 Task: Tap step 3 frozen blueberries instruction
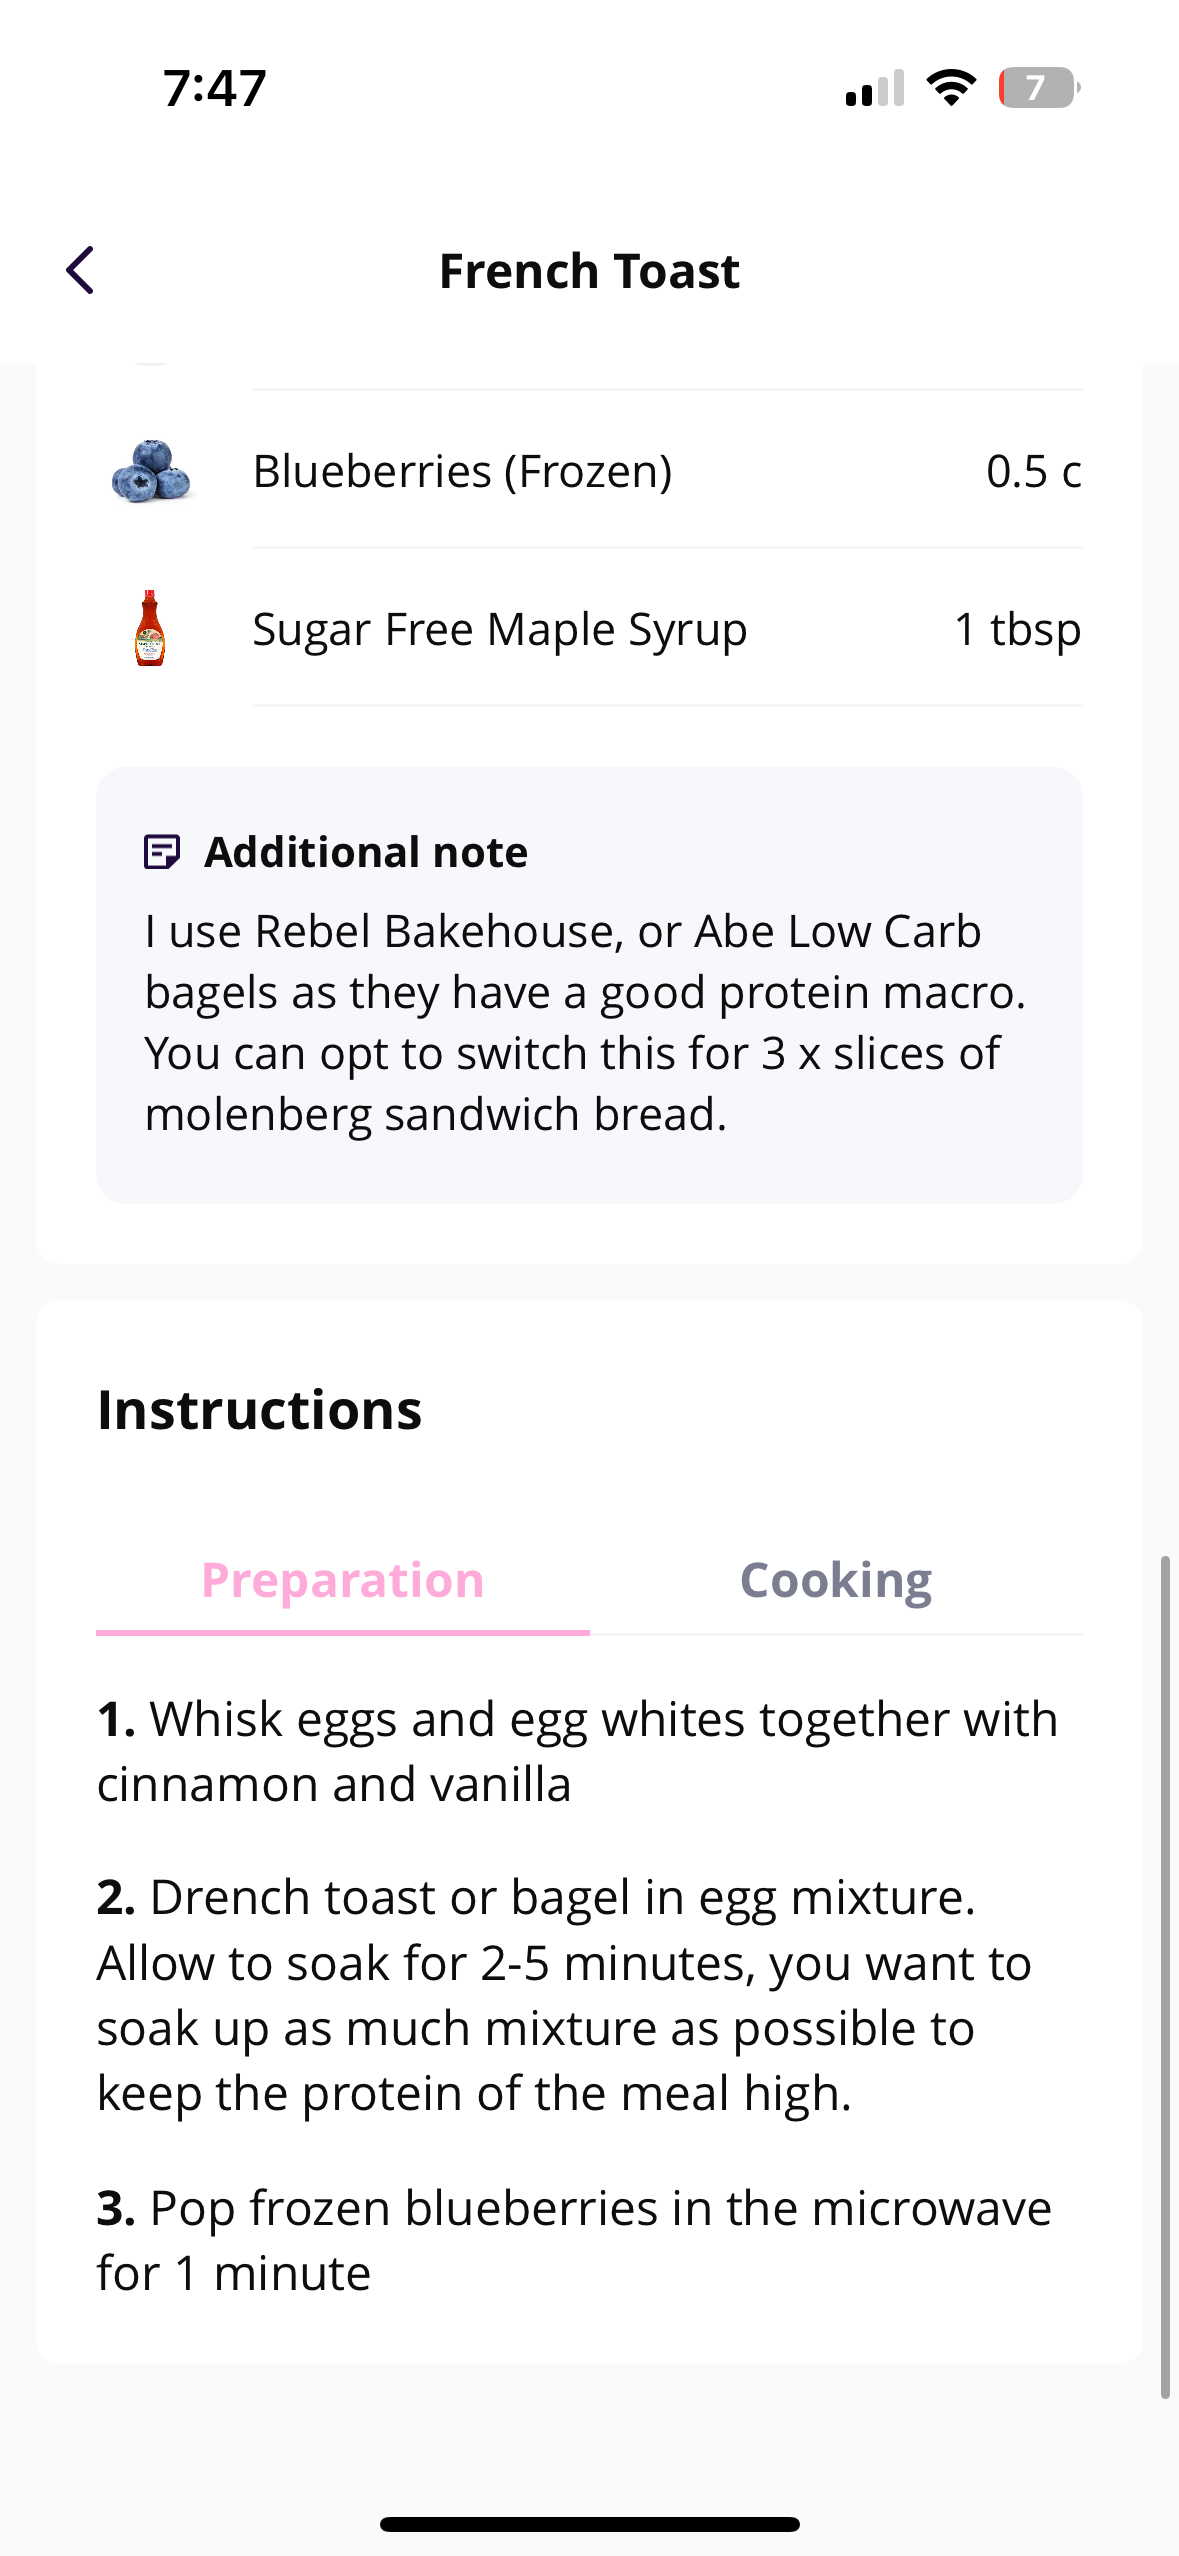coord(575,2240)
